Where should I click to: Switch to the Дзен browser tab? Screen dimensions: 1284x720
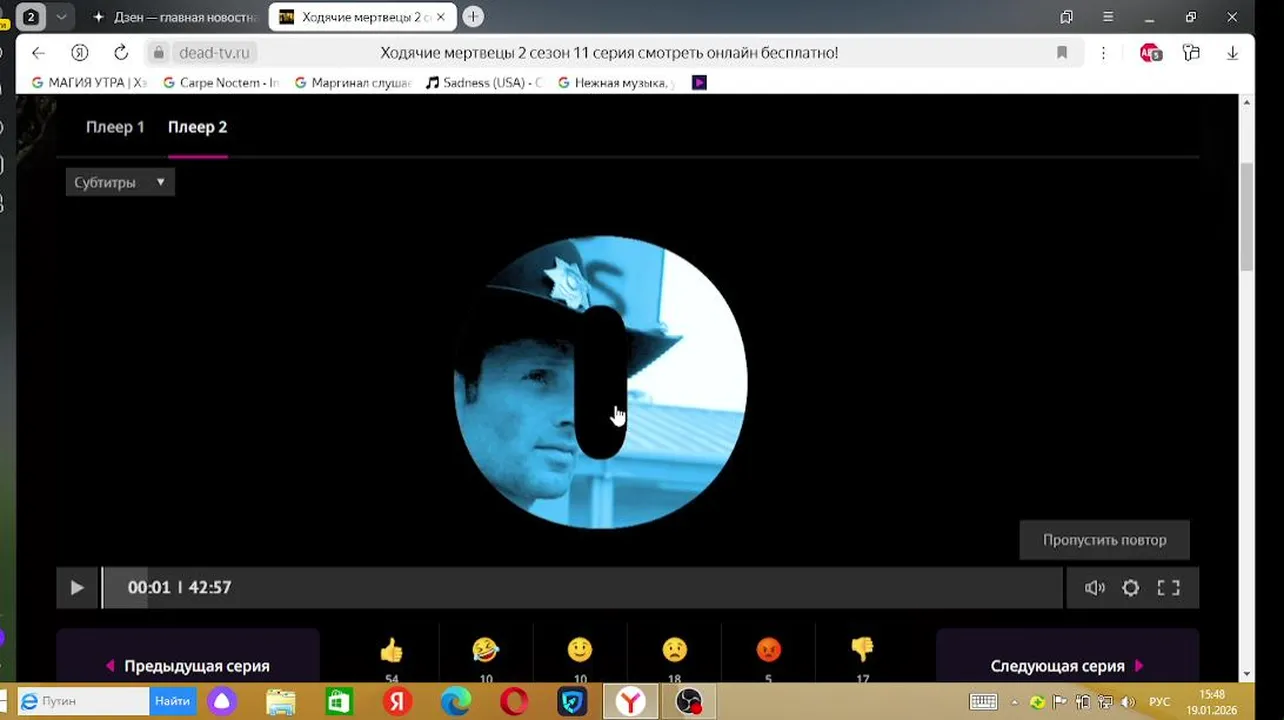[x=175, y=17]
